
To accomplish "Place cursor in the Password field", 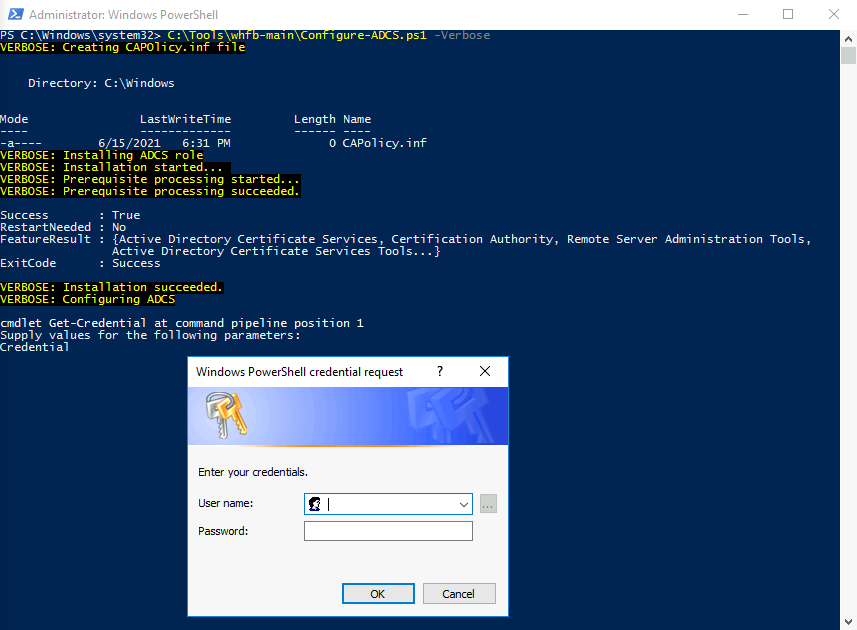I will [x=388, y=531].
